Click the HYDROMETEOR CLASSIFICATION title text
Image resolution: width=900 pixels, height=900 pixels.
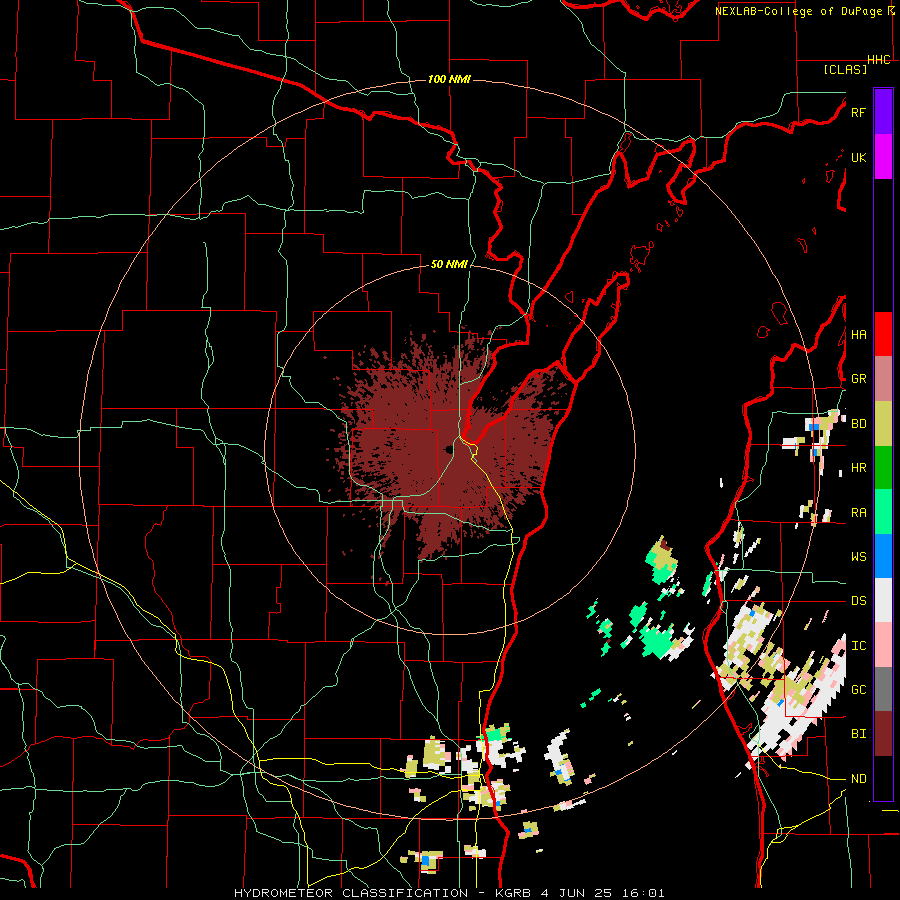pyautogui.click(x=351, y=893)
